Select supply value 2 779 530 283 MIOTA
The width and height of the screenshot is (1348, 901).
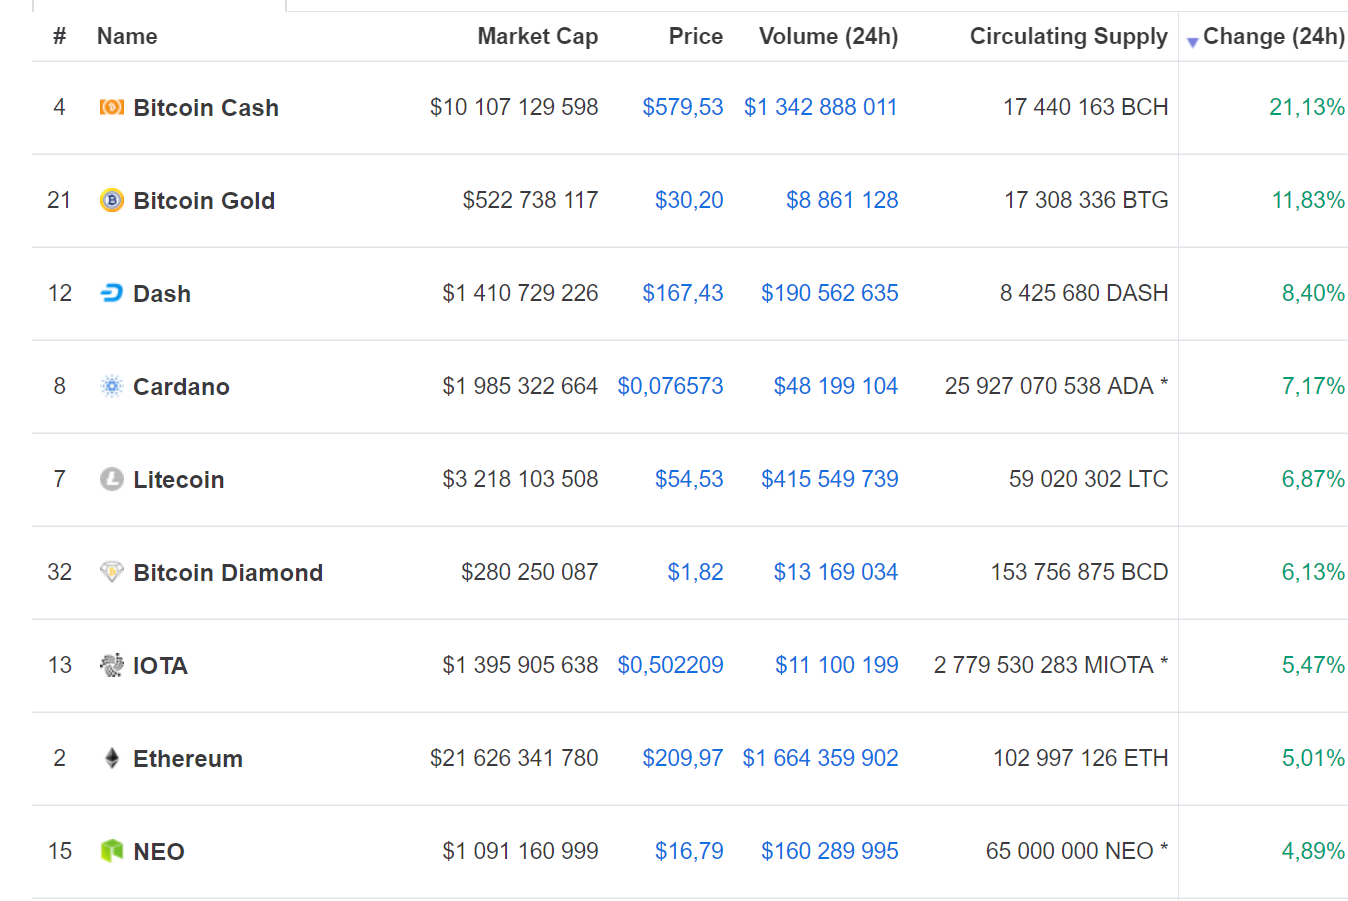coord(1044,665)
